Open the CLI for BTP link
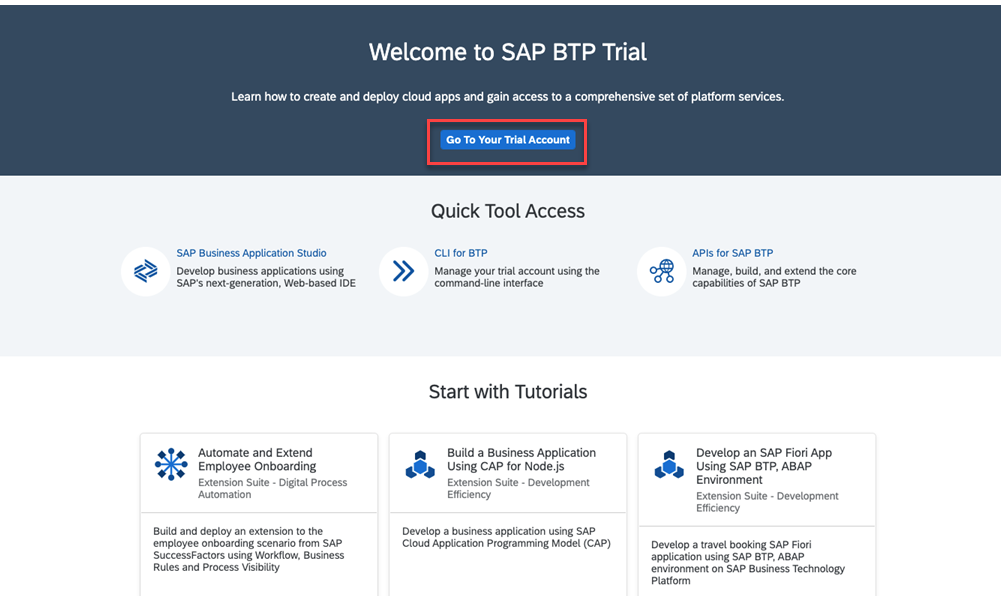The image size is (1001, 596). [x=460, y=253]
